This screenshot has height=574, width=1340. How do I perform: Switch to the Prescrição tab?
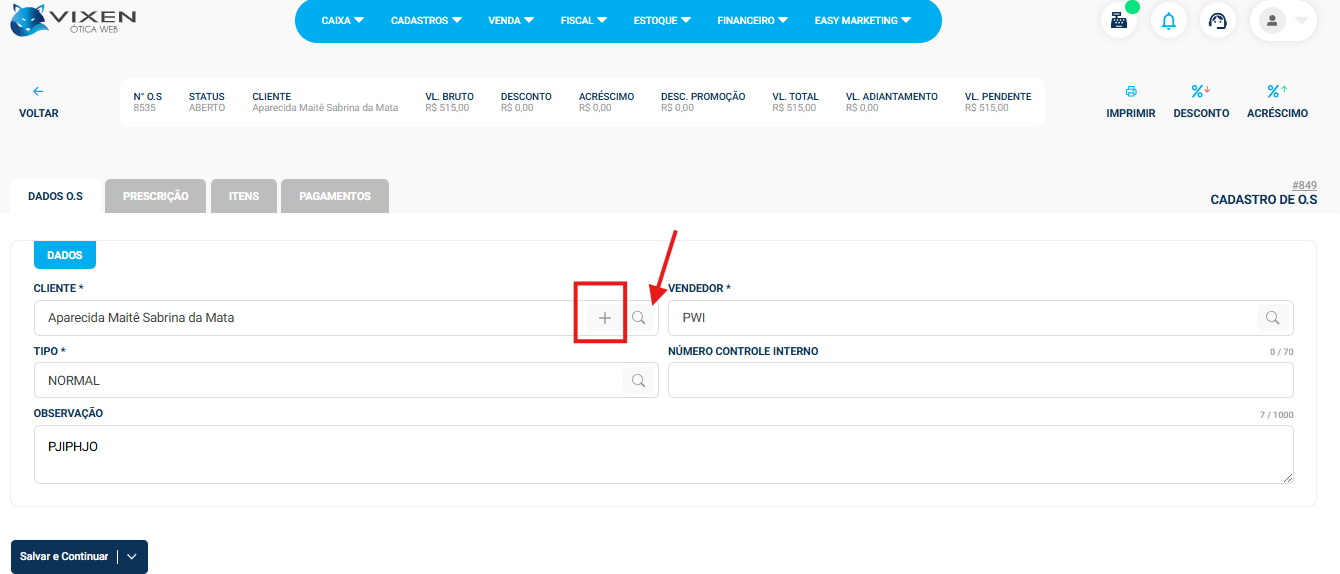pos(155,197)
